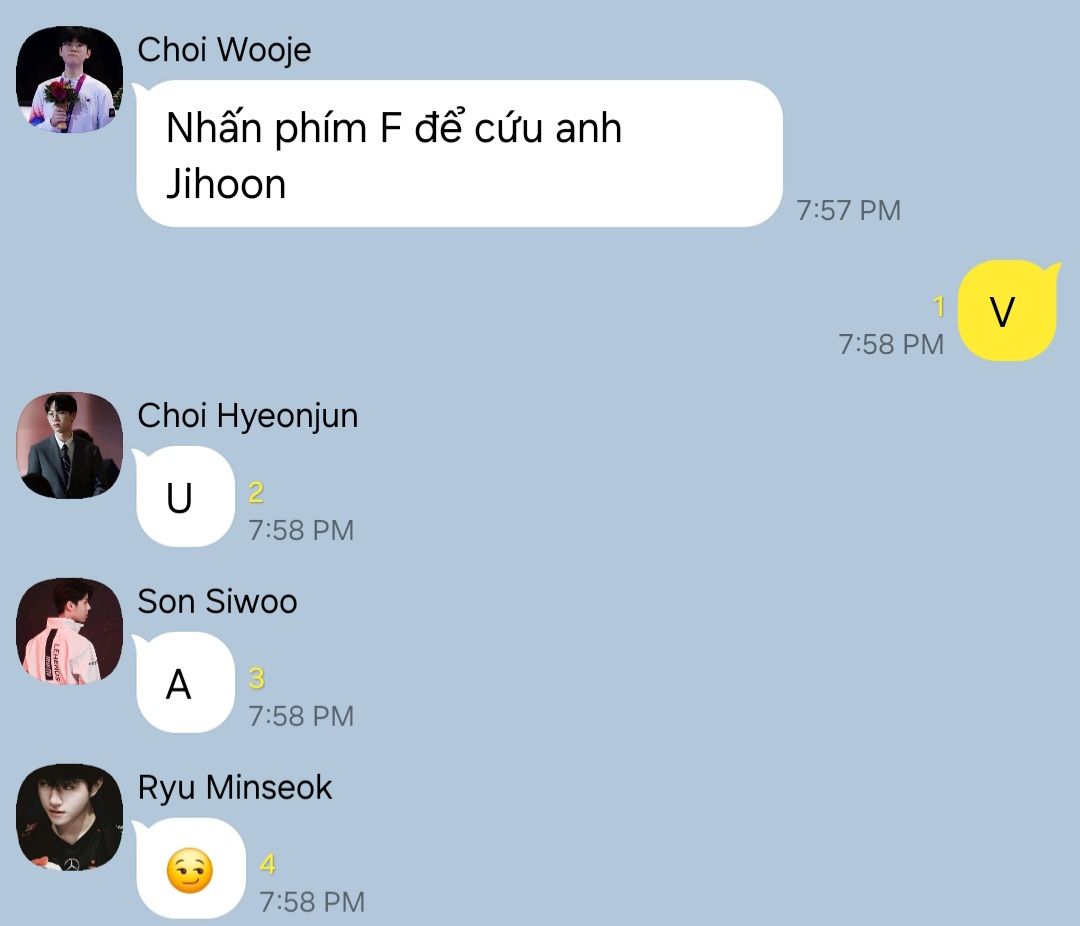Tap the yellow "V" sent message bubble
Viewport: 1080px width, 926px height.
pos(1008,311)
